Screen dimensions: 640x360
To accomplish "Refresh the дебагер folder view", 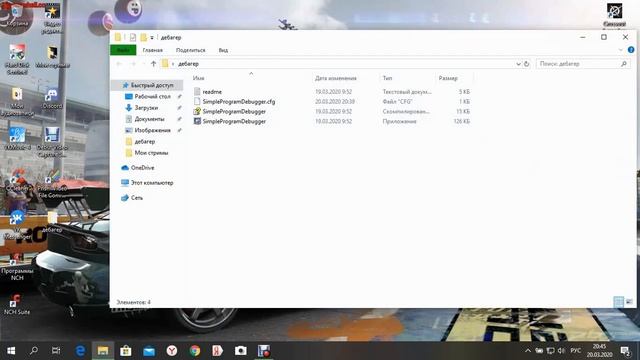I will (527, 64).
